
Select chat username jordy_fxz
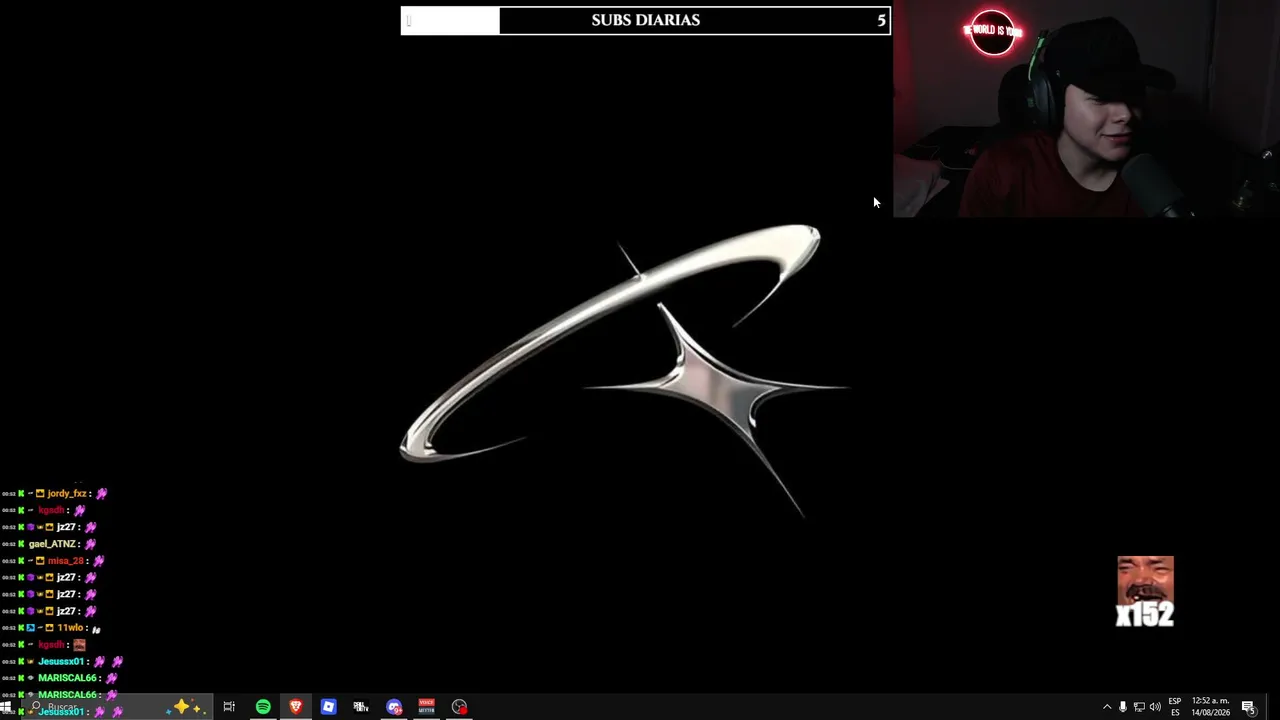[67, 493]
